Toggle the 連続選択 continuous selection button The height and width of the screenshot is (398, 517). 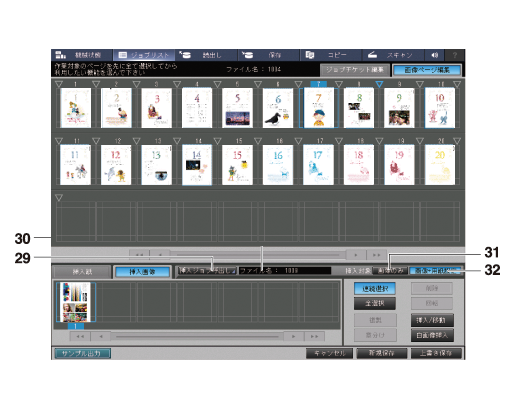tap(375, 289)
